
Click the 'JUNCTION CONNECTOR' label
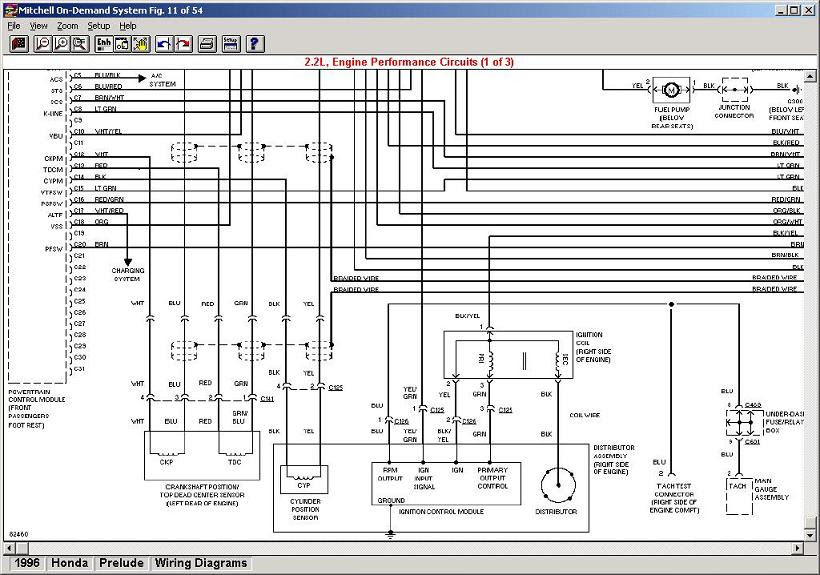point(734,111)
